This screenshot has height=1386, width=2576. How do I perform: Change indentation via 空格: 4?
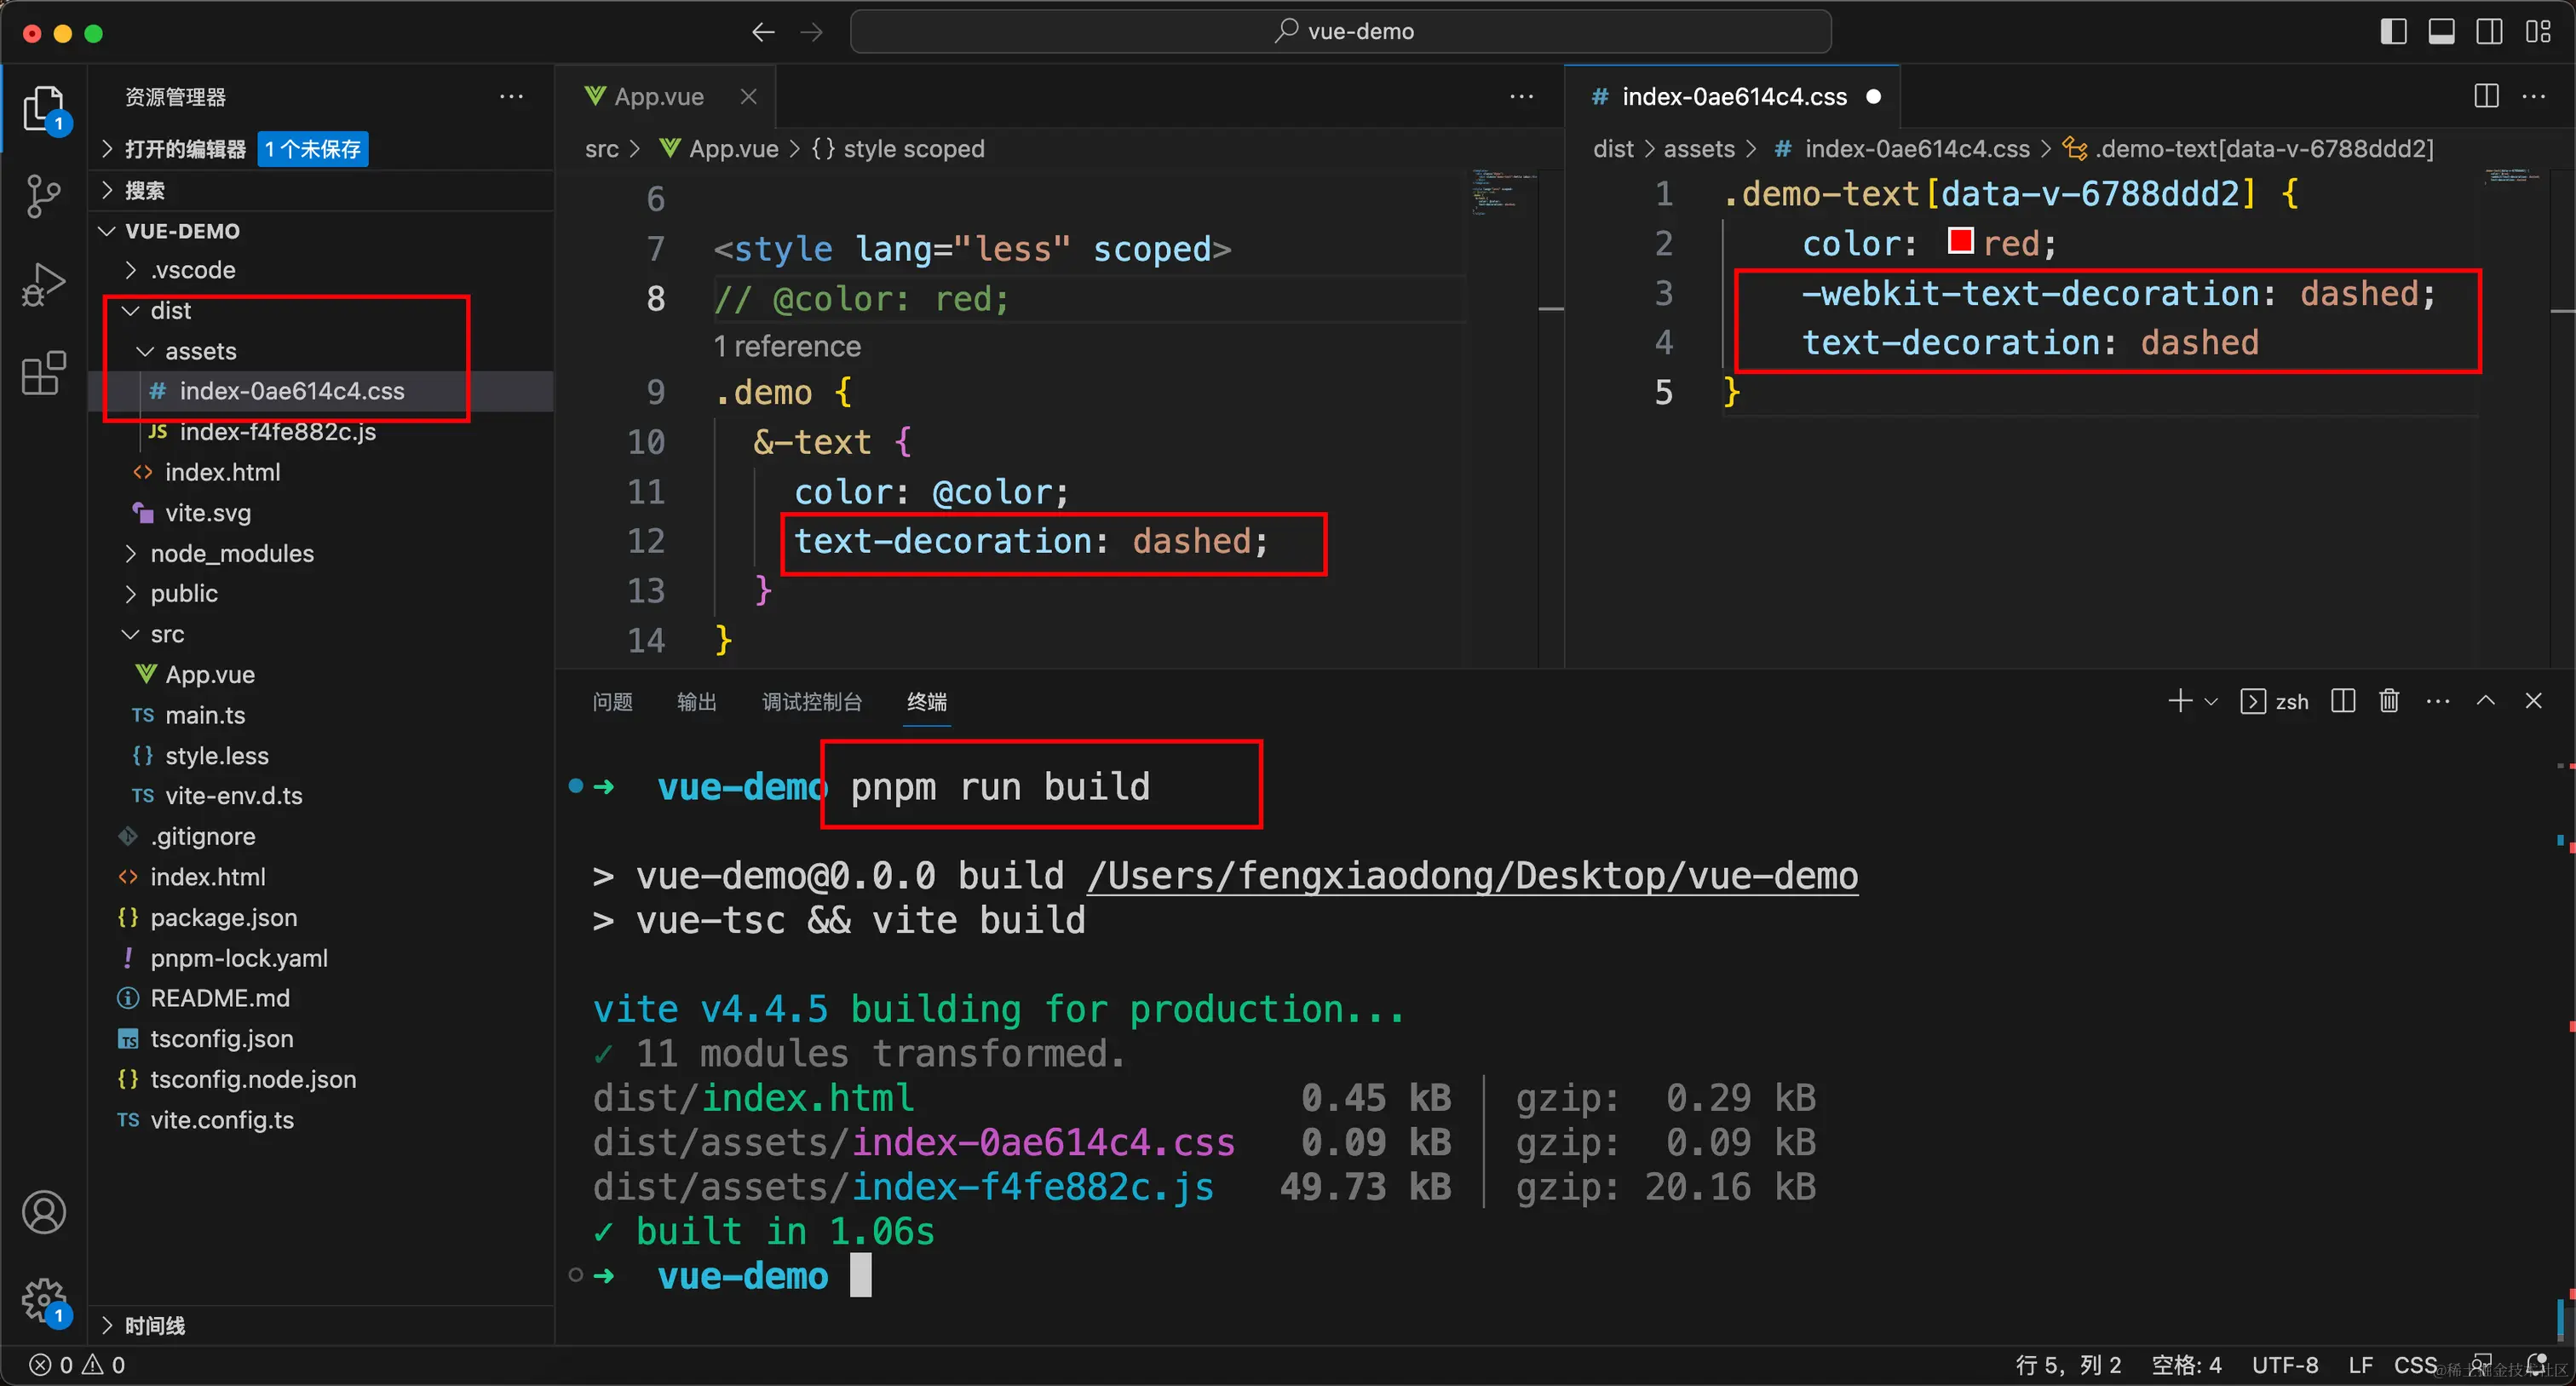pyautogui.click(x=2187, y=1365)
